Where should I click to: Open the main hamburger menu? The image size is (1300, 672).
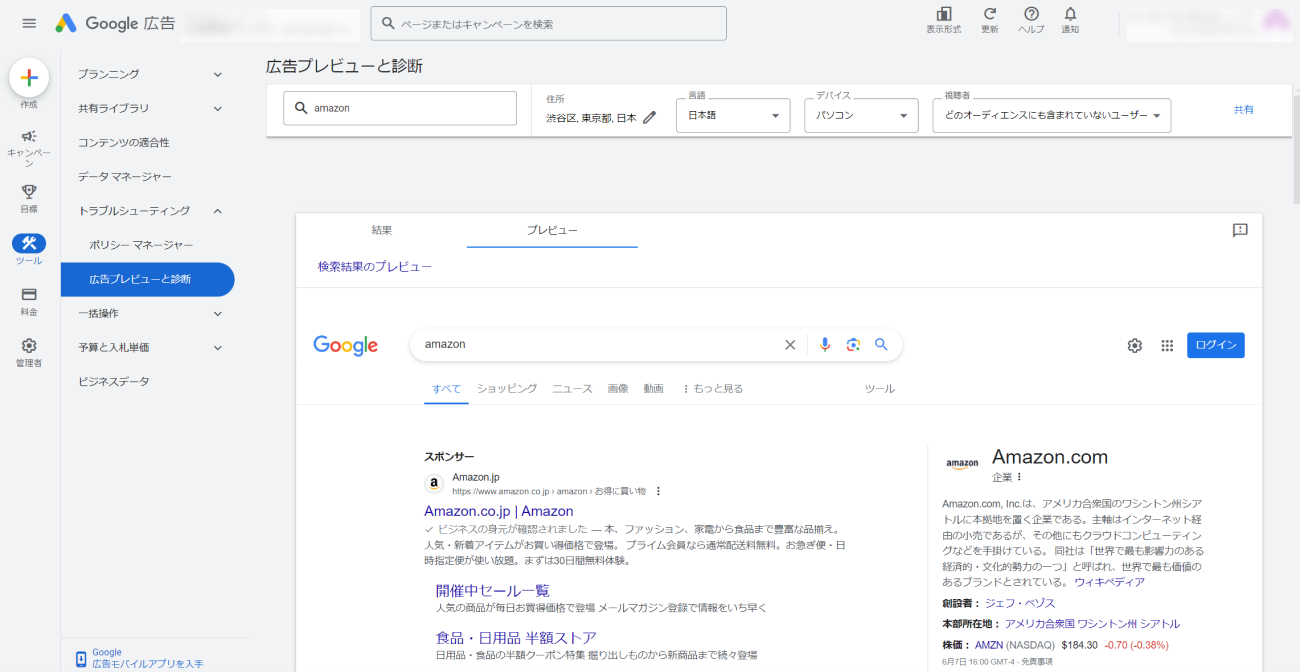click(29, 23)
